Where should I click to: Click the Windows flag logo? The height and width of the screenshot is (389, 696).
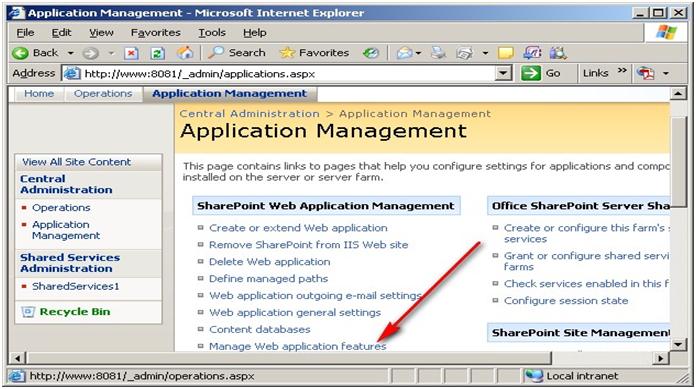(x=666, y=32)
